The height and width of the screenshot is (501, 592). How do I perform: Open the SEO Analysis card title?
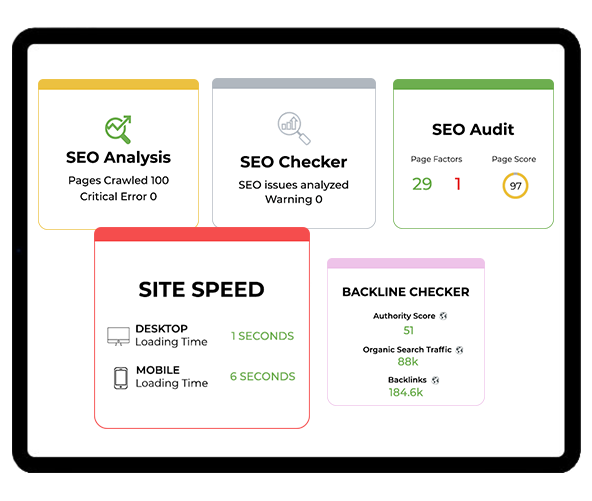click(x=118, y=158)
